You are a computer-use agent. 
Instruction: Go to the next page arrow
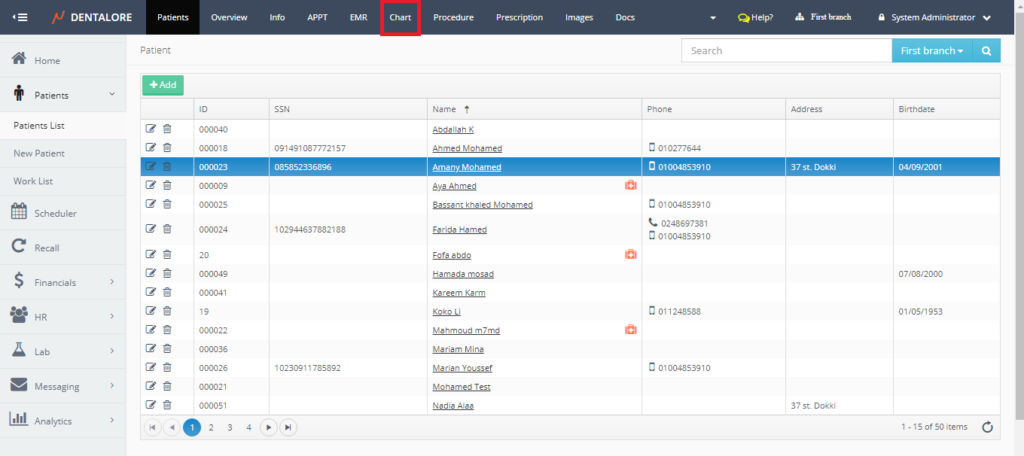(x=268, y=427)
